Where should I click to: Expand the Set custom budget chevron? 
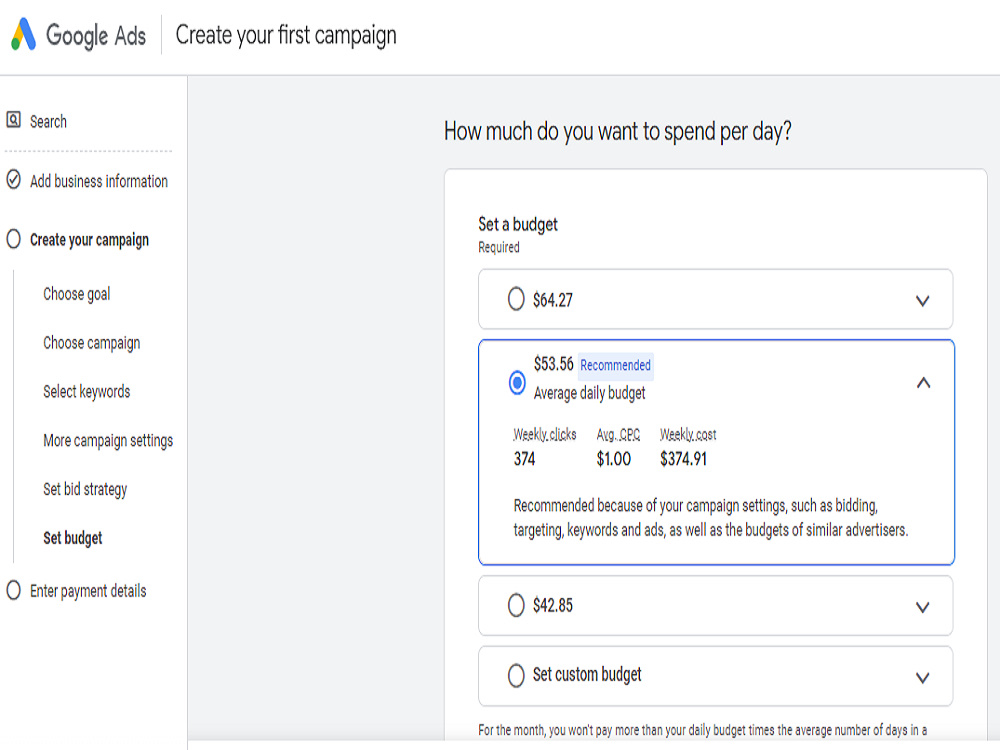(922, 677)
